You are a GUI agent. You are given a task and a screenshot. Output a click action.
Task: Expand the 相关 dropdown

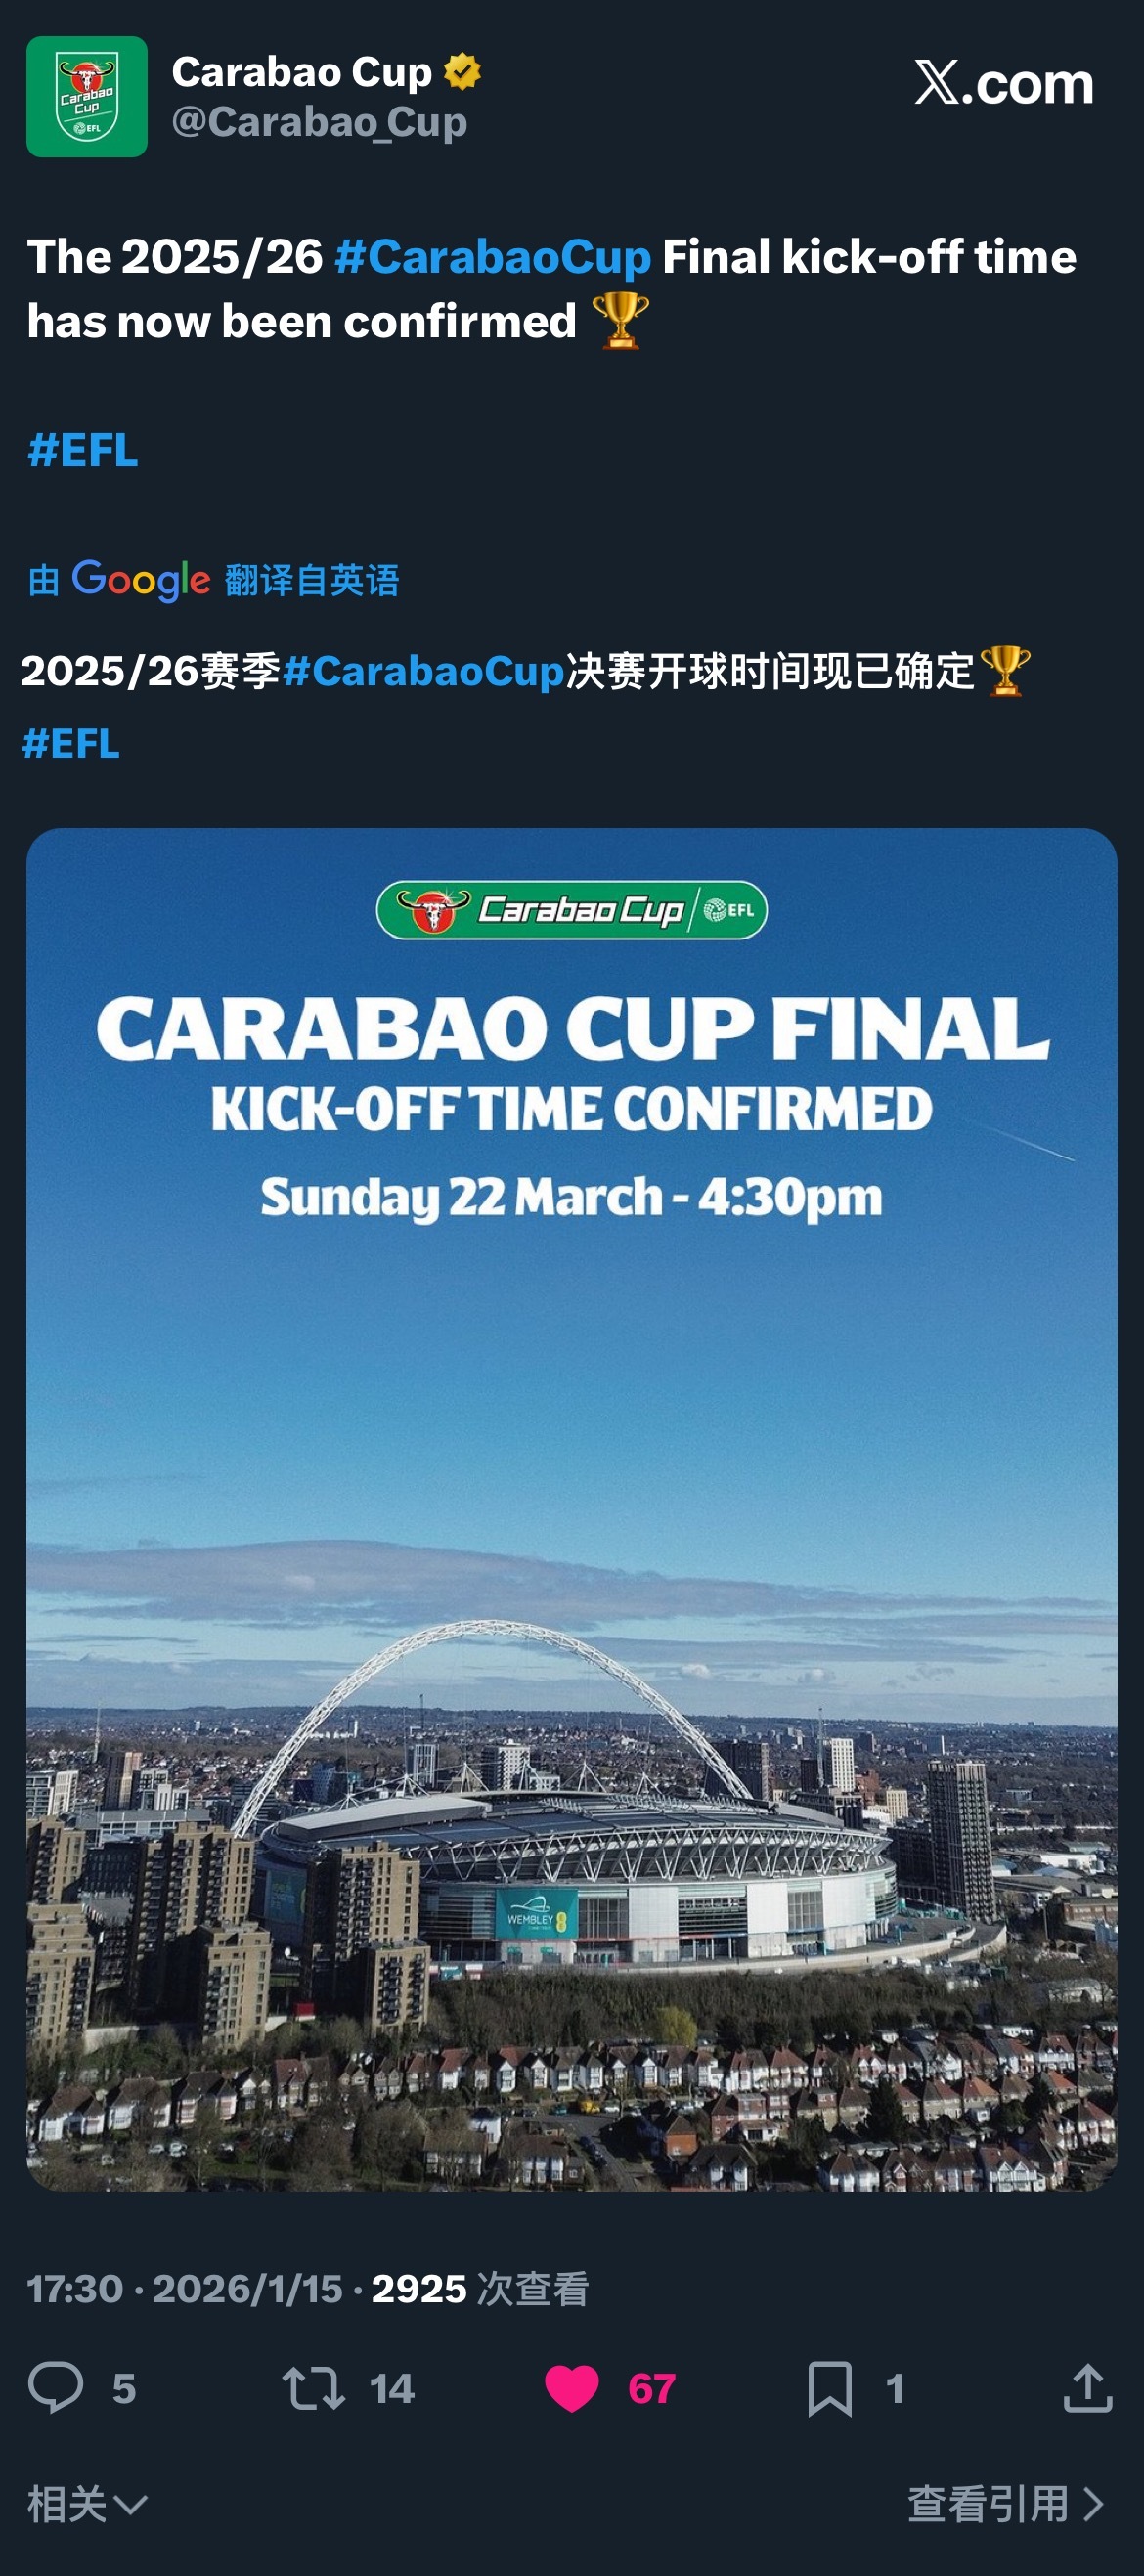[87, 2504]
